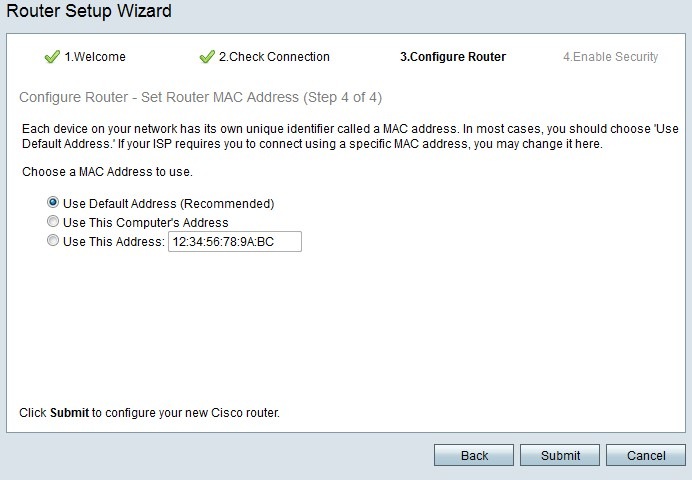Viewport: 692px width, 480px height.
Task: Click the green checkmark beside Welcome step
Action: pyautogui.click(x=52, y=57)
